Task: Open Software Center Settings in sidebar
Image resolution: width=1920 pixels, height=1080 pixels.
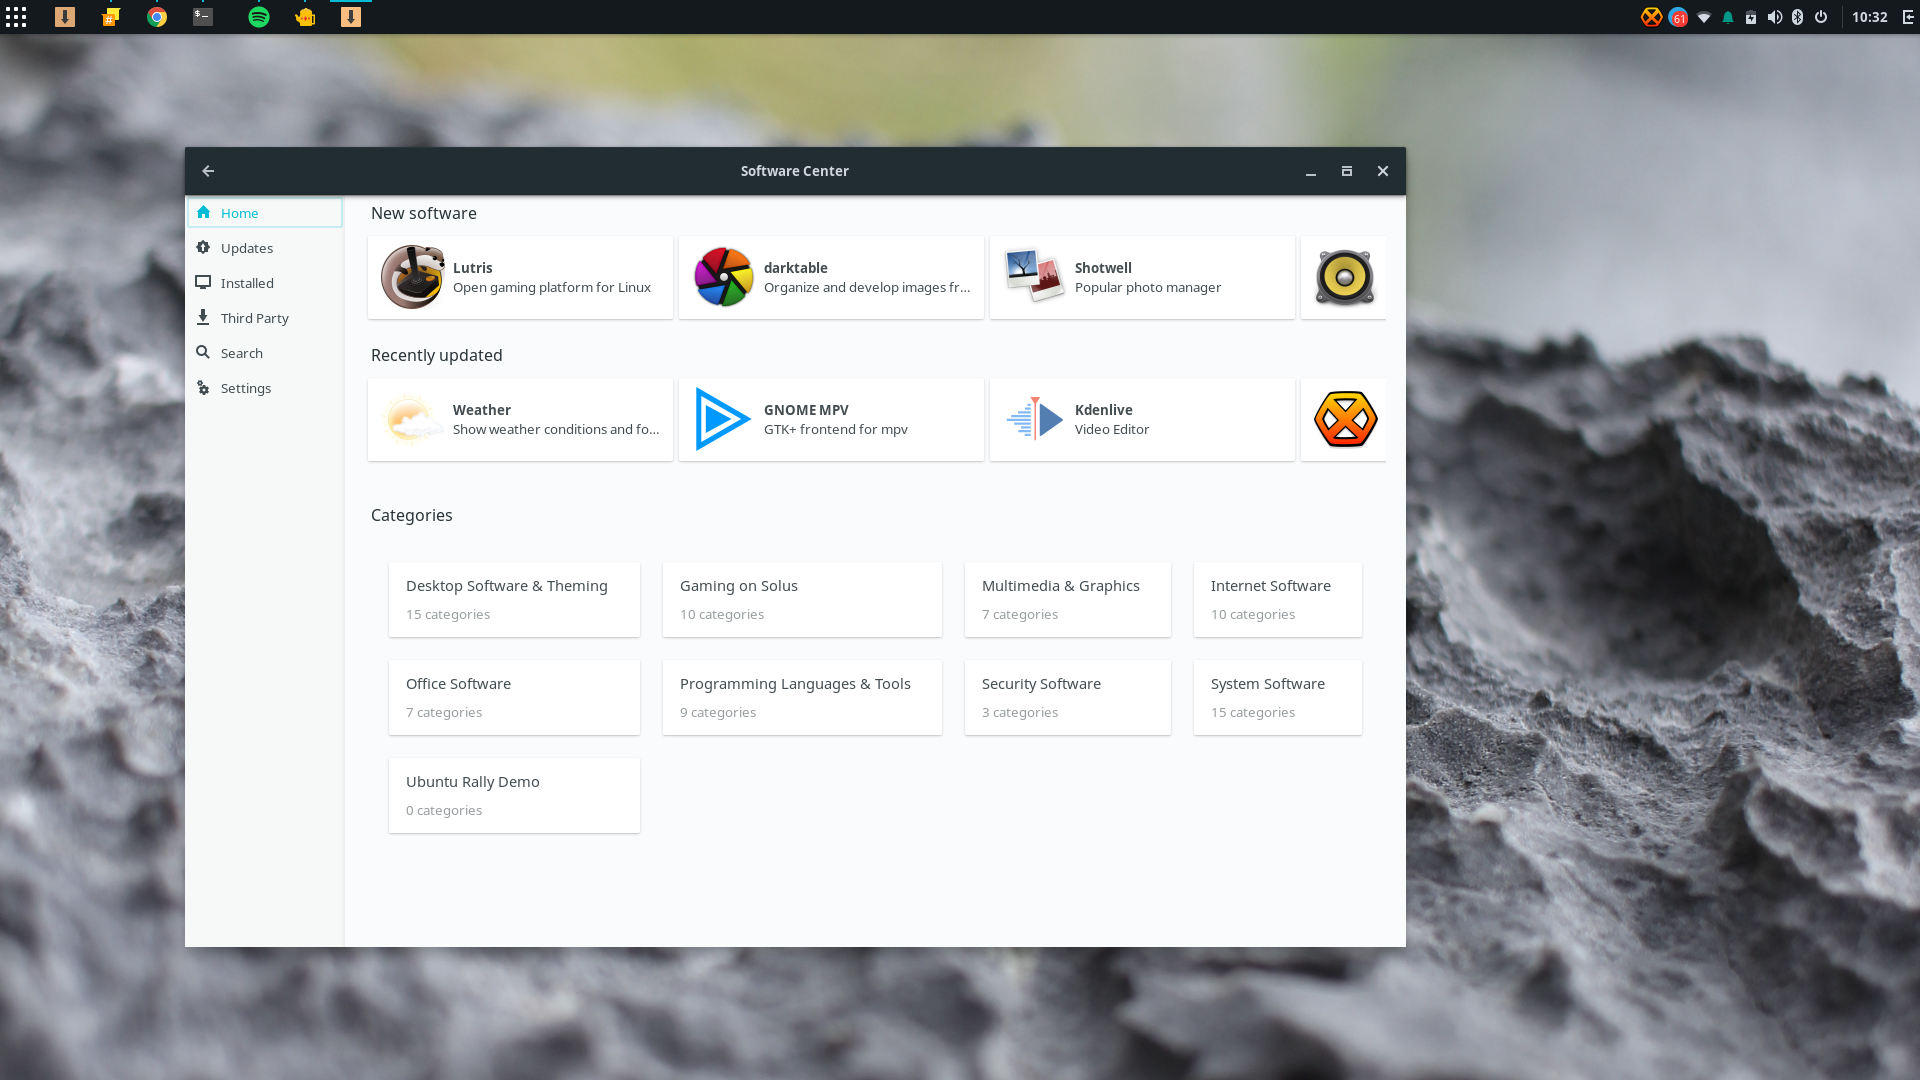Action: point(265,388)
